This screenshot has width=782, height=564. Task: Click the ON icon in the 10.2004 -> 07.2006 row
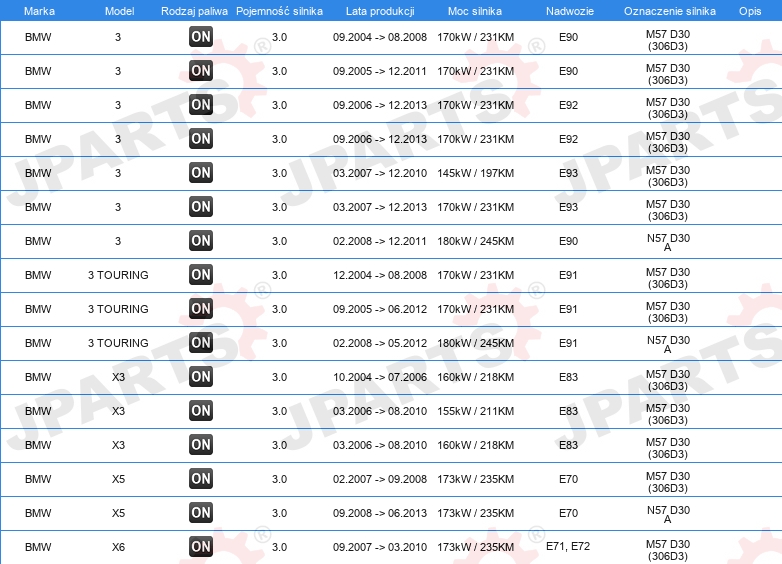201,377
